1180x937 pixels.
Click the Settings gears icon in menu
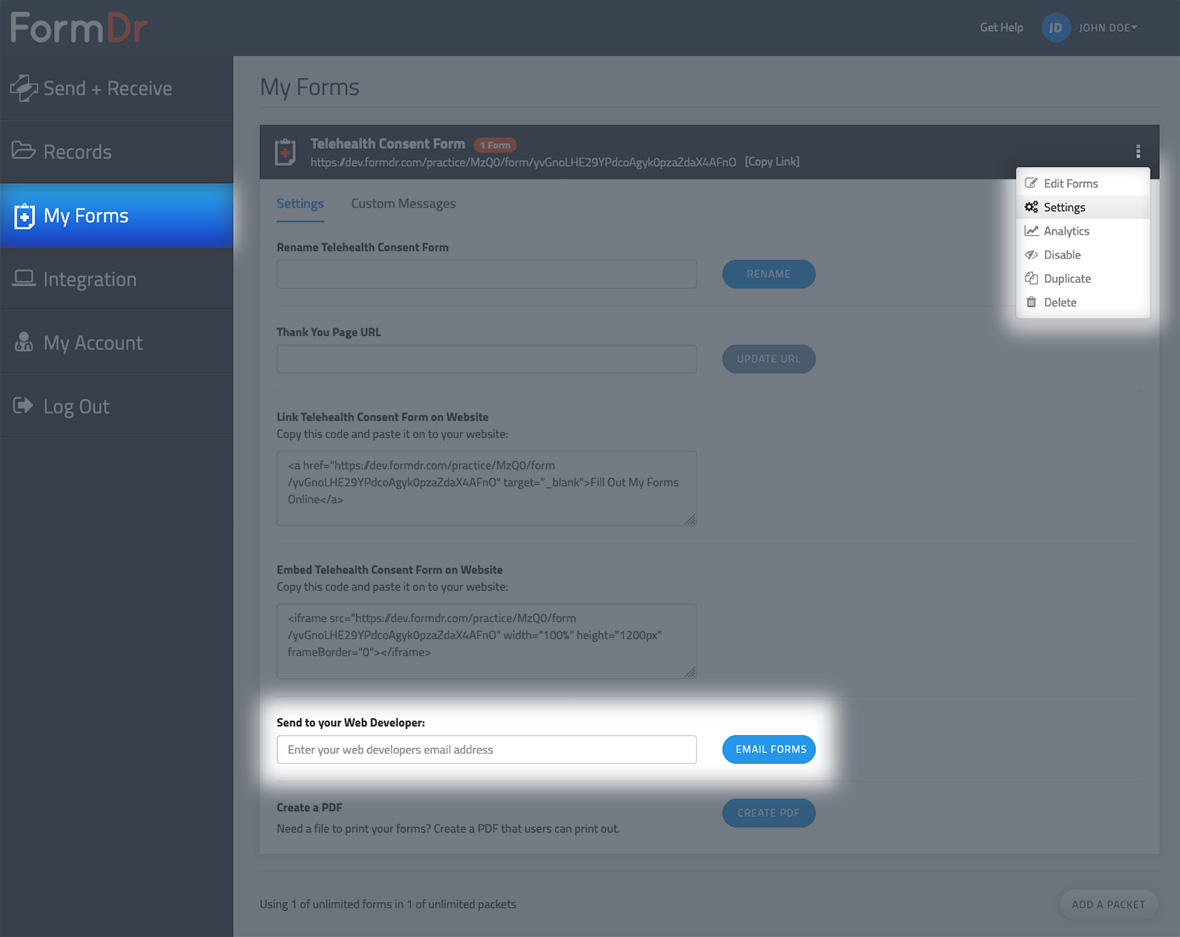pos(1031,207)
